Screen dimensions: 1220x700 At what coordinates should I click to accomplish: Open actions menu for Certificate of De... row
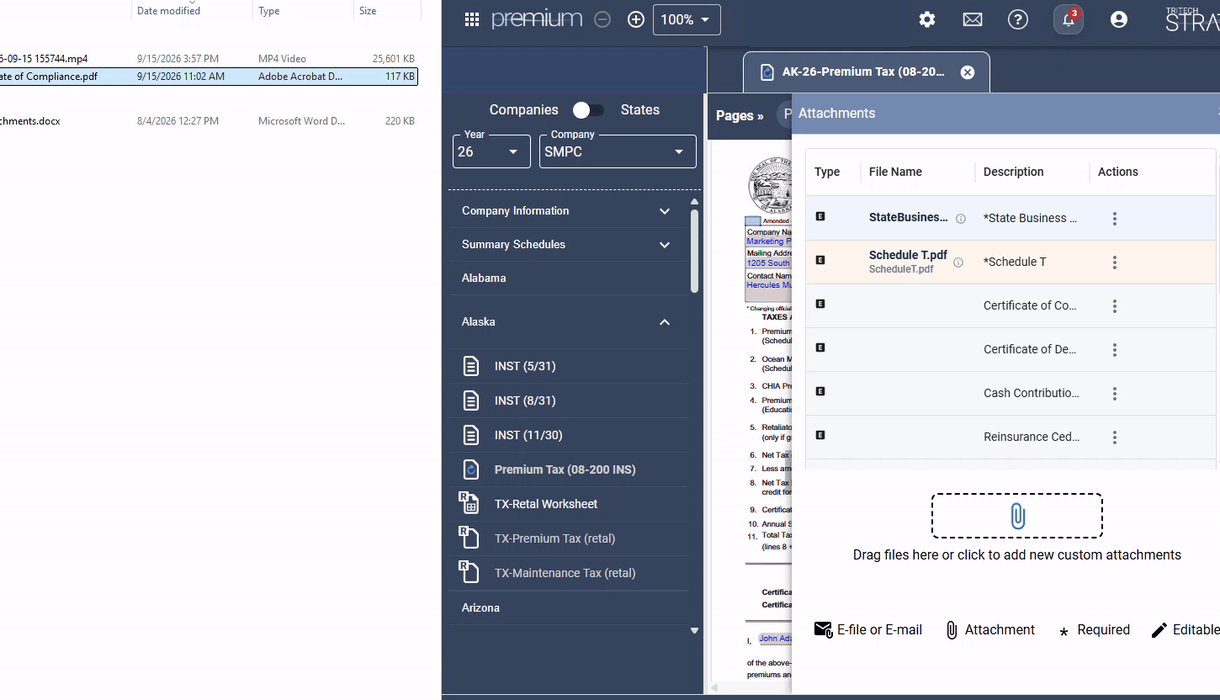click(x=1114, y=350)
